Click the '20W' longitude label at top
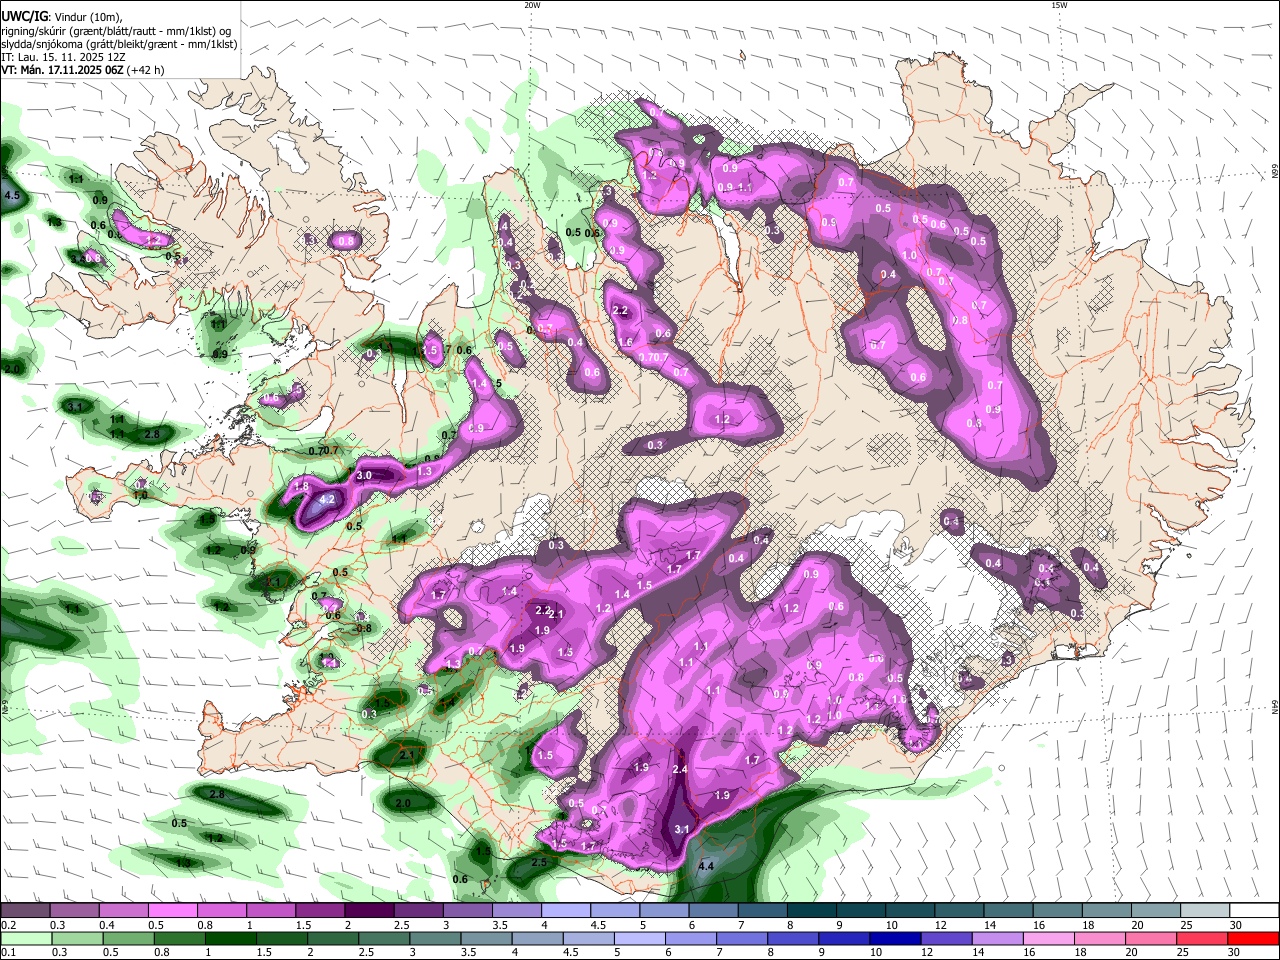Viewport: 1280px width, 960px height. point(532,5)
